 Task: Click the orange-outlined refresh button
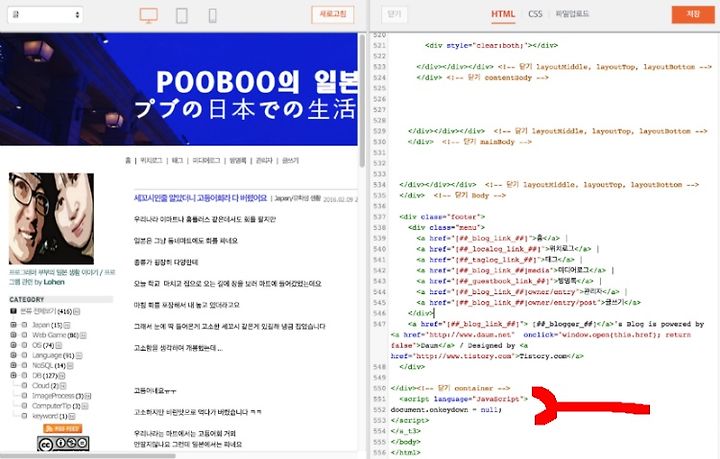click(333, 14)
